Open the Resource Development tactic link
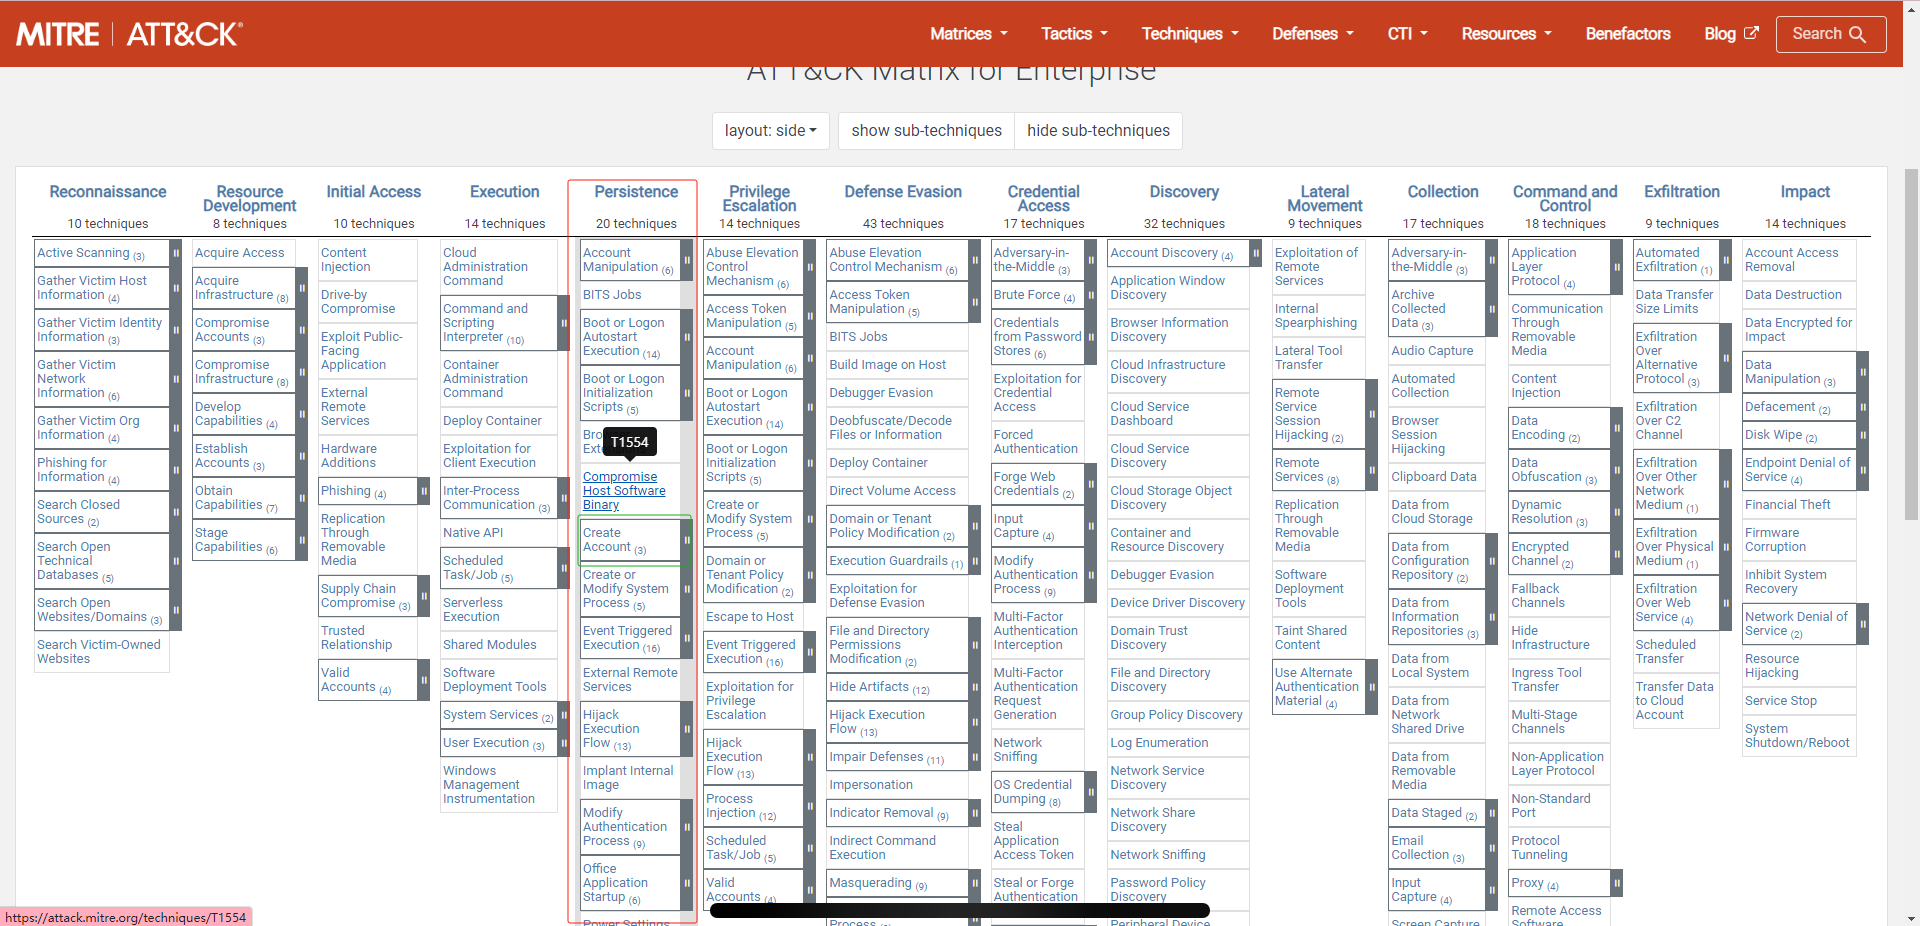Screen dimensions: 1920x926 coord(250,199)
